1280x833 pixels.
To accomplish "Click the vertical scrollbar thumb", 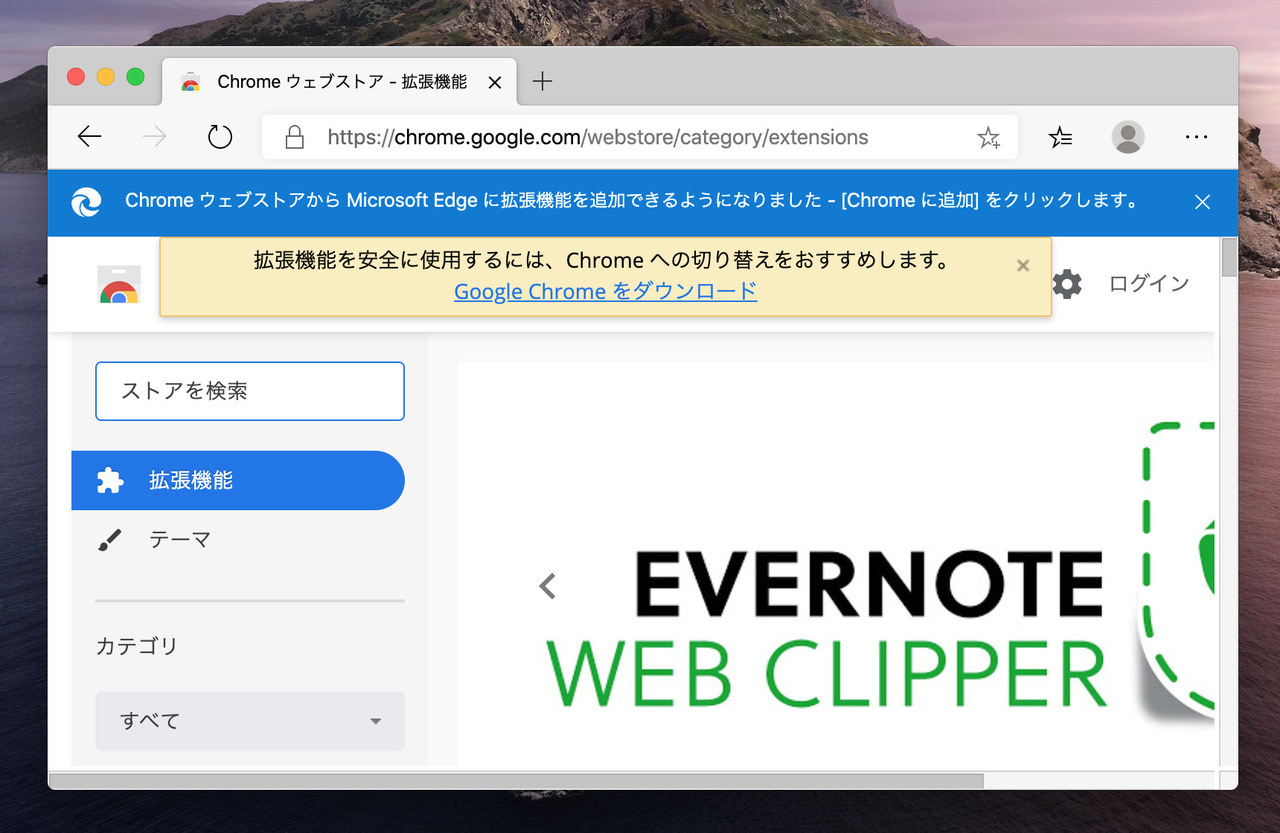I will (1229, 257).
